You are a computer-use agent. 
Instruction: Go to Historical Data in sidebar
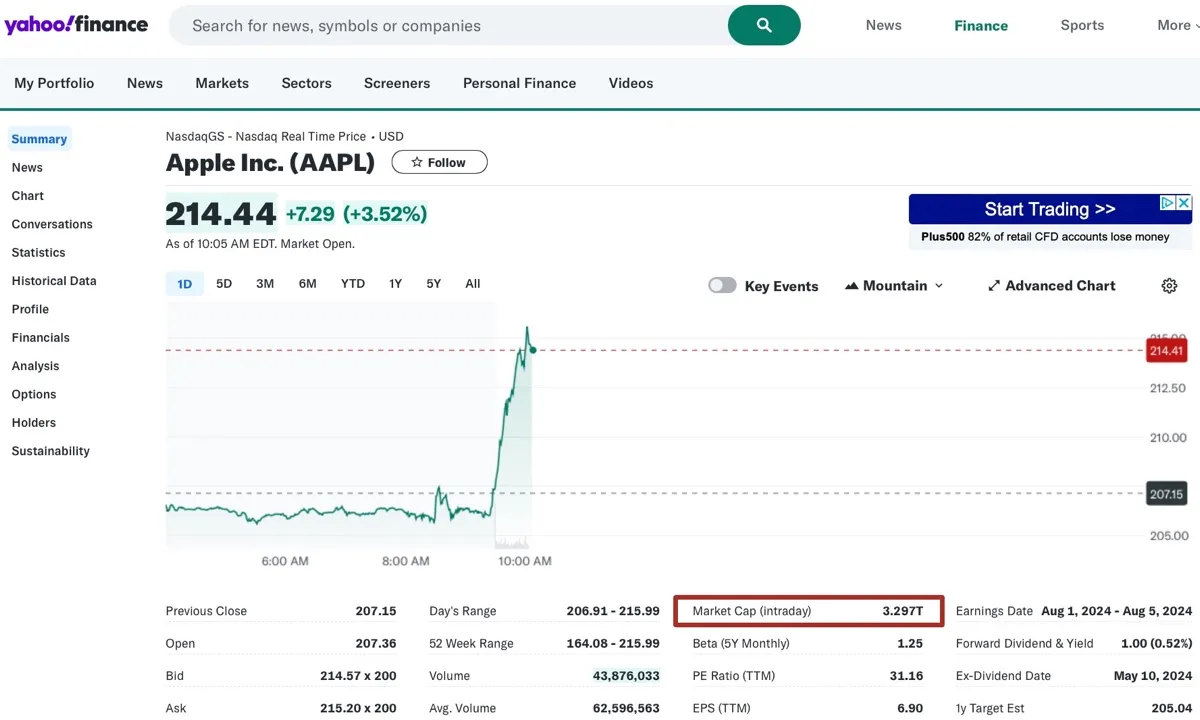(x=54, y=281)
